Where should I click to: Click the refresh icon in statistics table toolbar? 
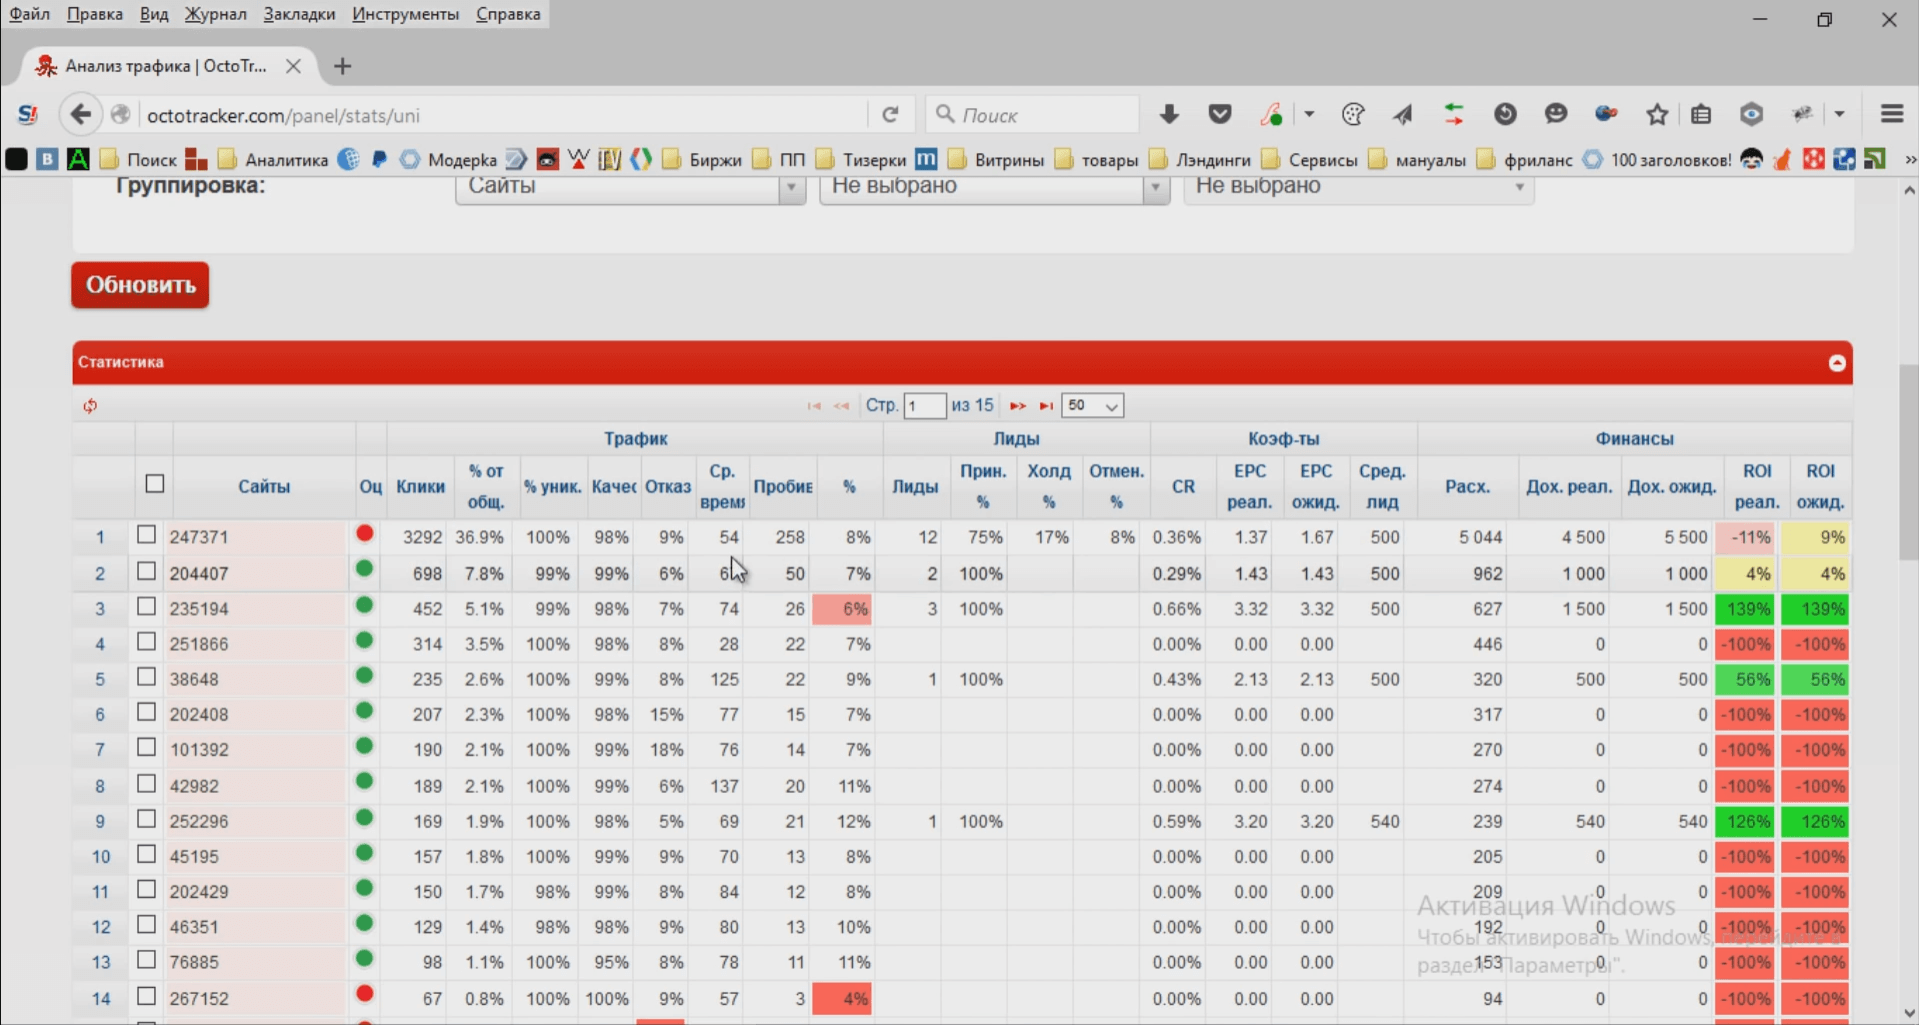pos(90,405)
